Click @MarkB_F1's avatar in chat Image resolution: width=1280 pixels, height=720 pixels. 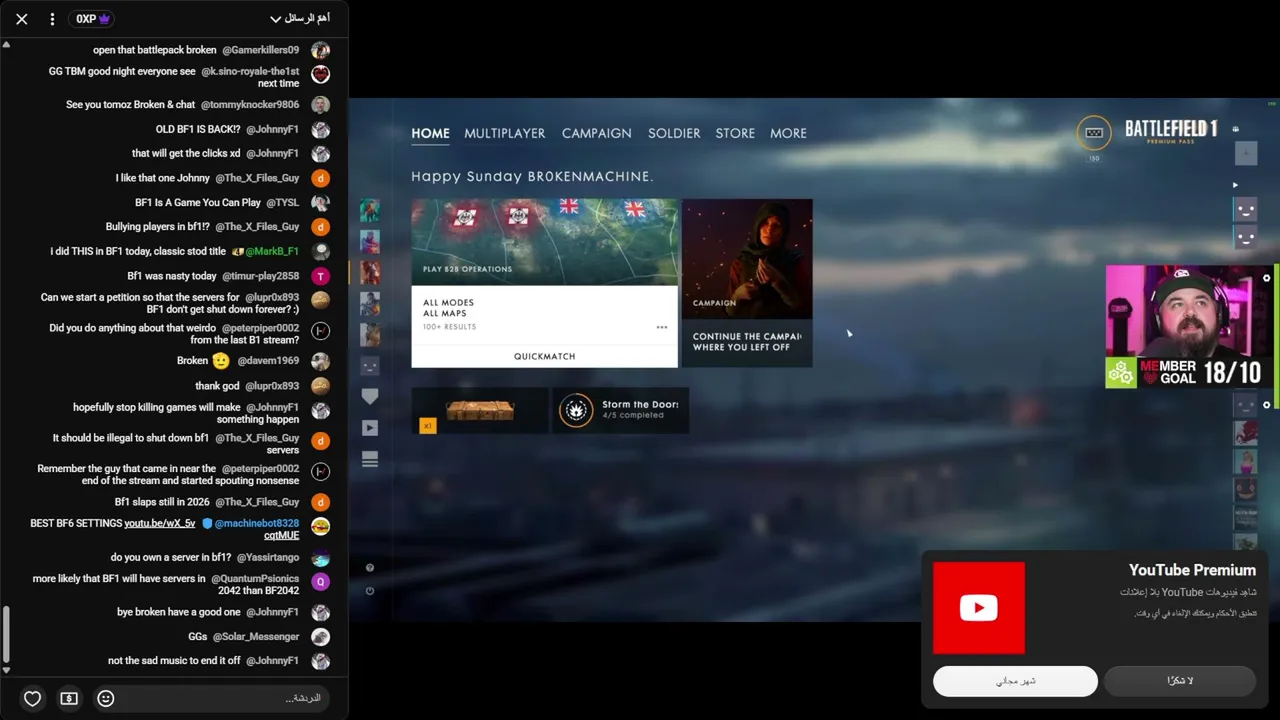pos(320,252)
